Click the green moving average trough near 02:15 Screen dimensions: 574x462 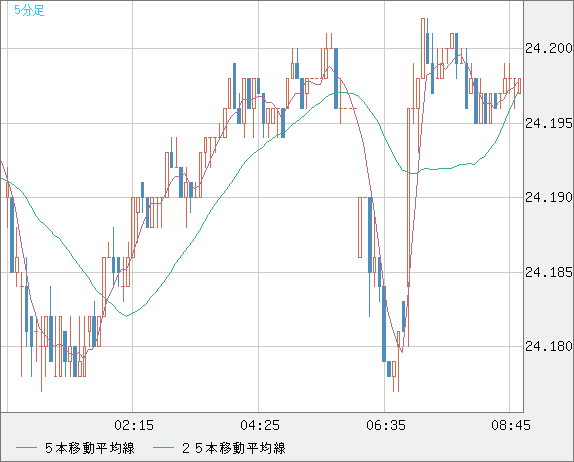click(127, 316)
